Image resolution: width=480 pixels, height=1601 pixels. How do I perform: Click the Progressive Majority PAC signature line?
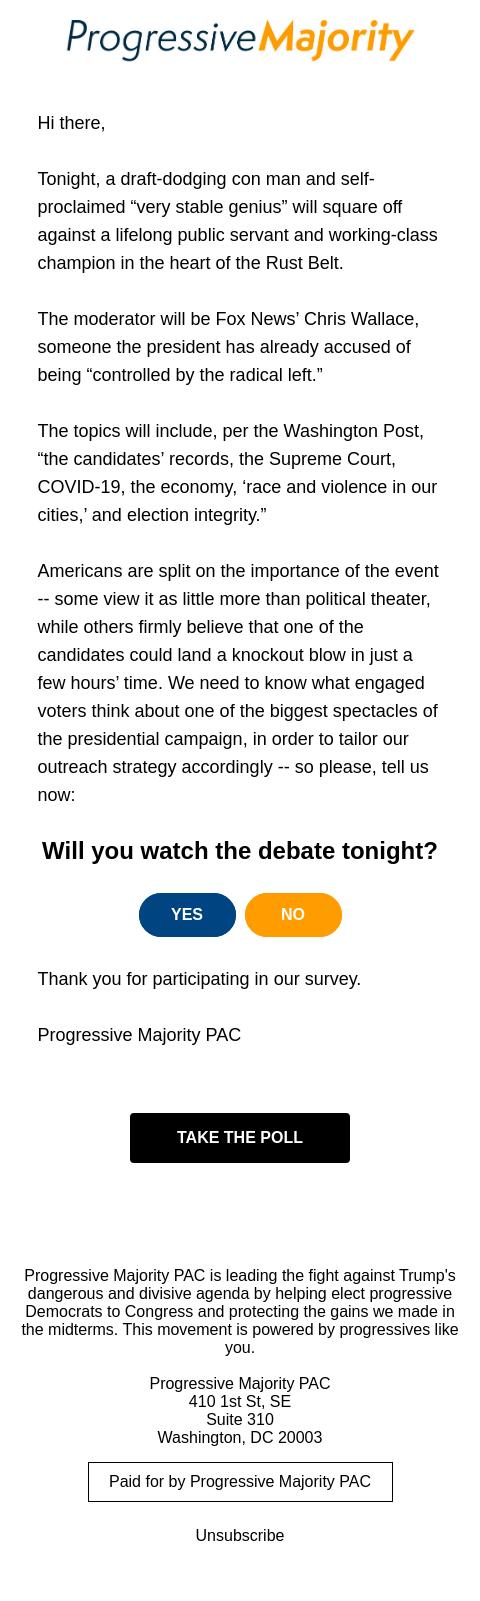pos(139,1035)
